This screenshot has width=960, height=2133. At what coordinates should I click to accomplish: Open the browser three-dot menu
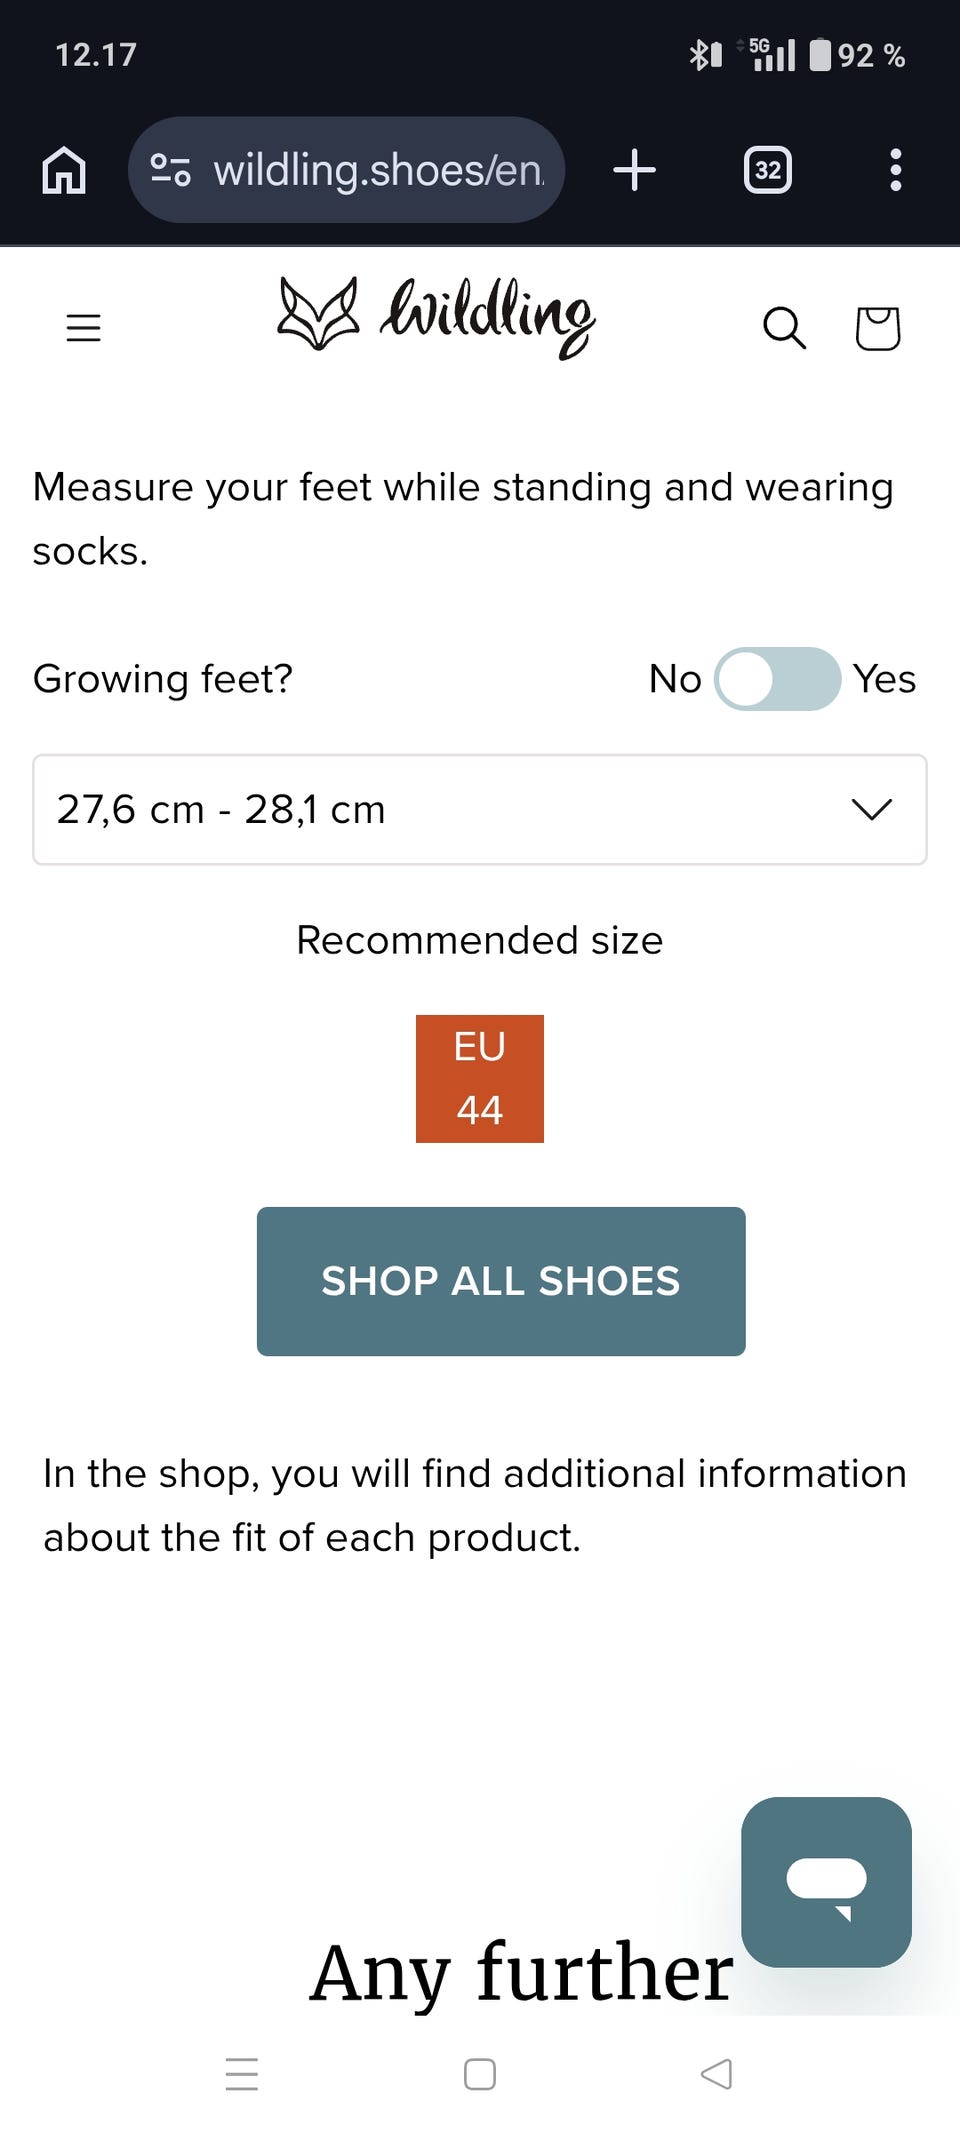(895, 170)
